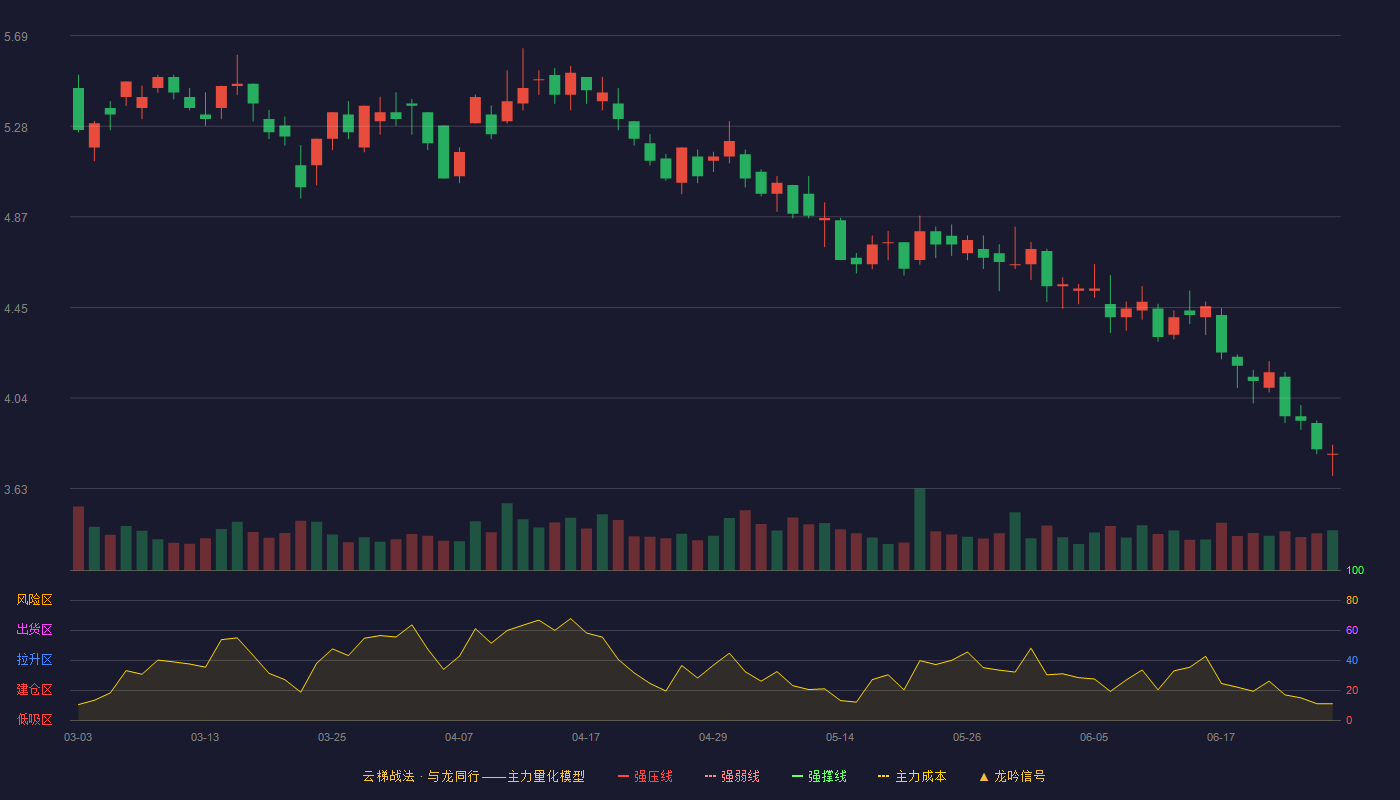This screenshot has height=800, width=1400.
Task: Click the 3.63 price axis label
Action: click(x=16, y=490)
